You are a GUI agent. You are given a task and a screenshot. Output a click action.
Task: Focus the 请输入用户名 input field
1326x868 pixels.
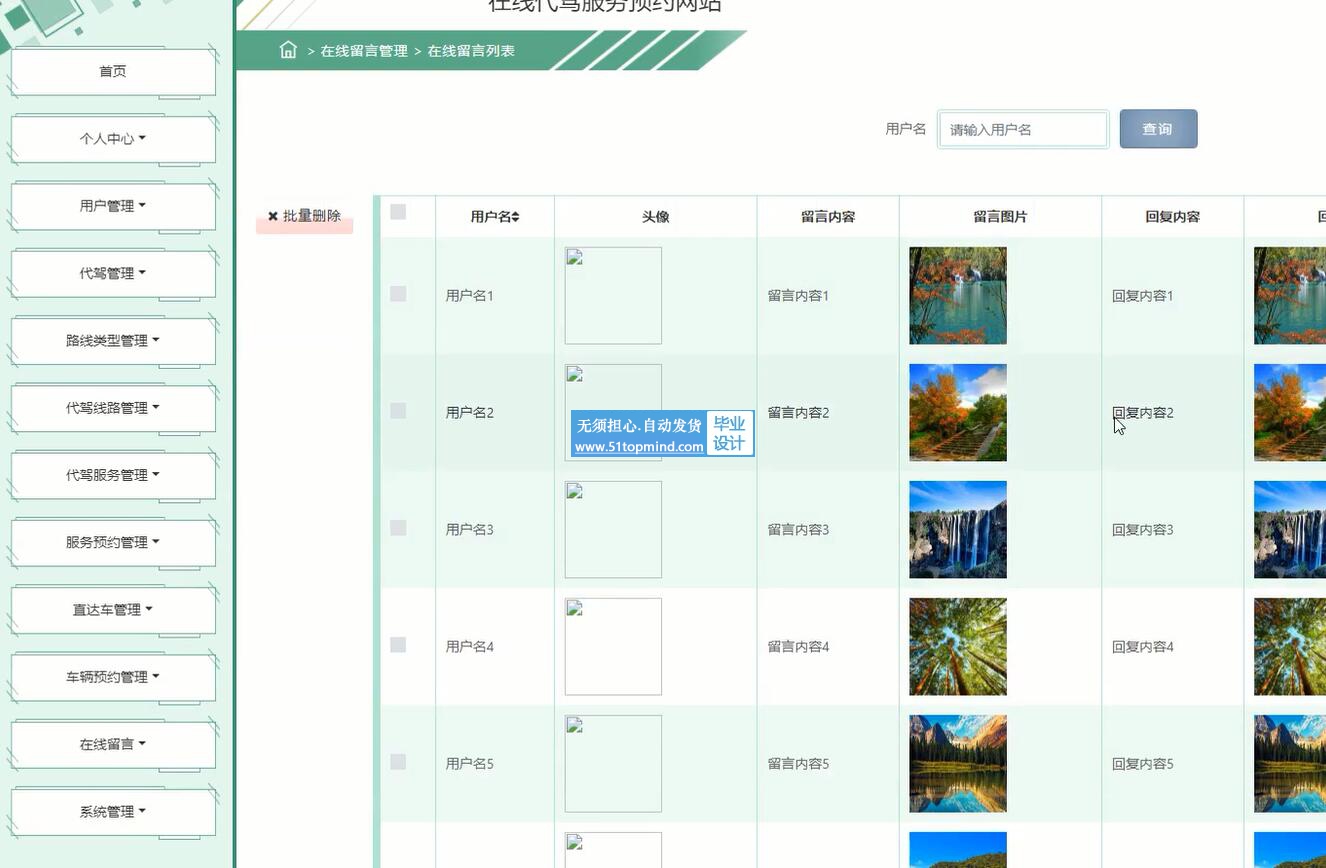[x=1023, y=129]
